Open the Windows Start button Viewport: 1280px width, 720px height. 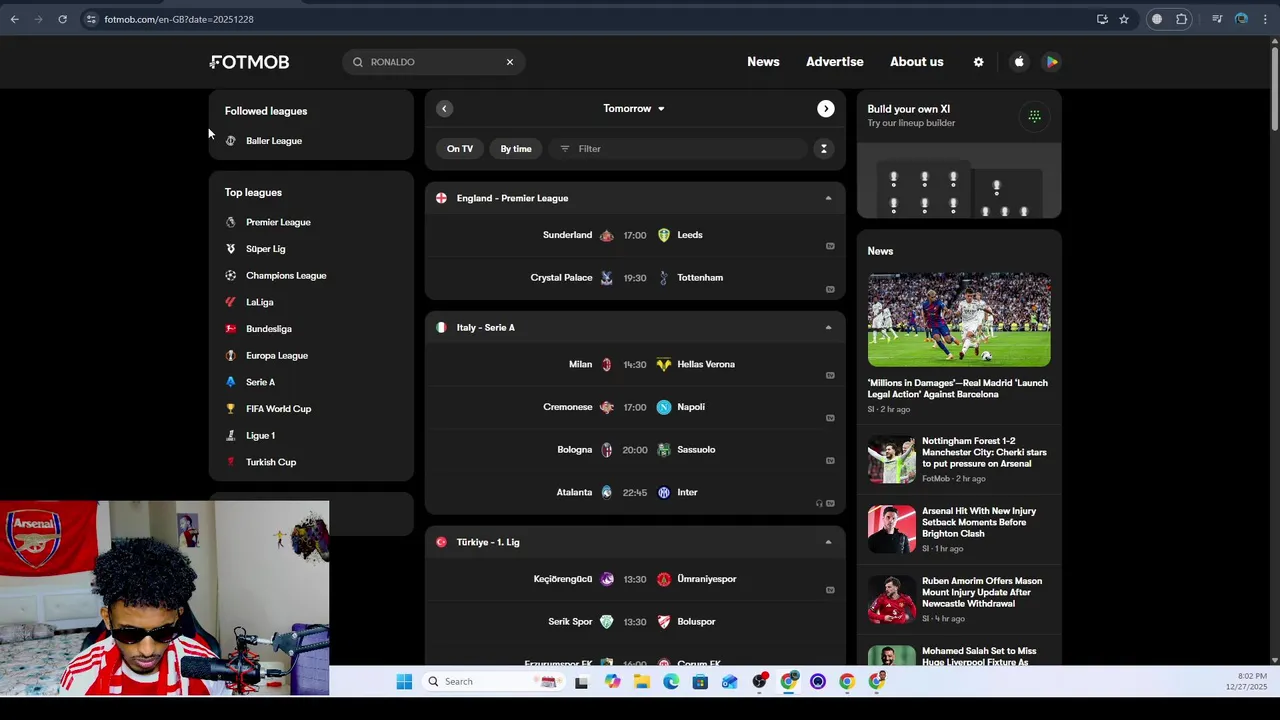[x=404, y=682]
